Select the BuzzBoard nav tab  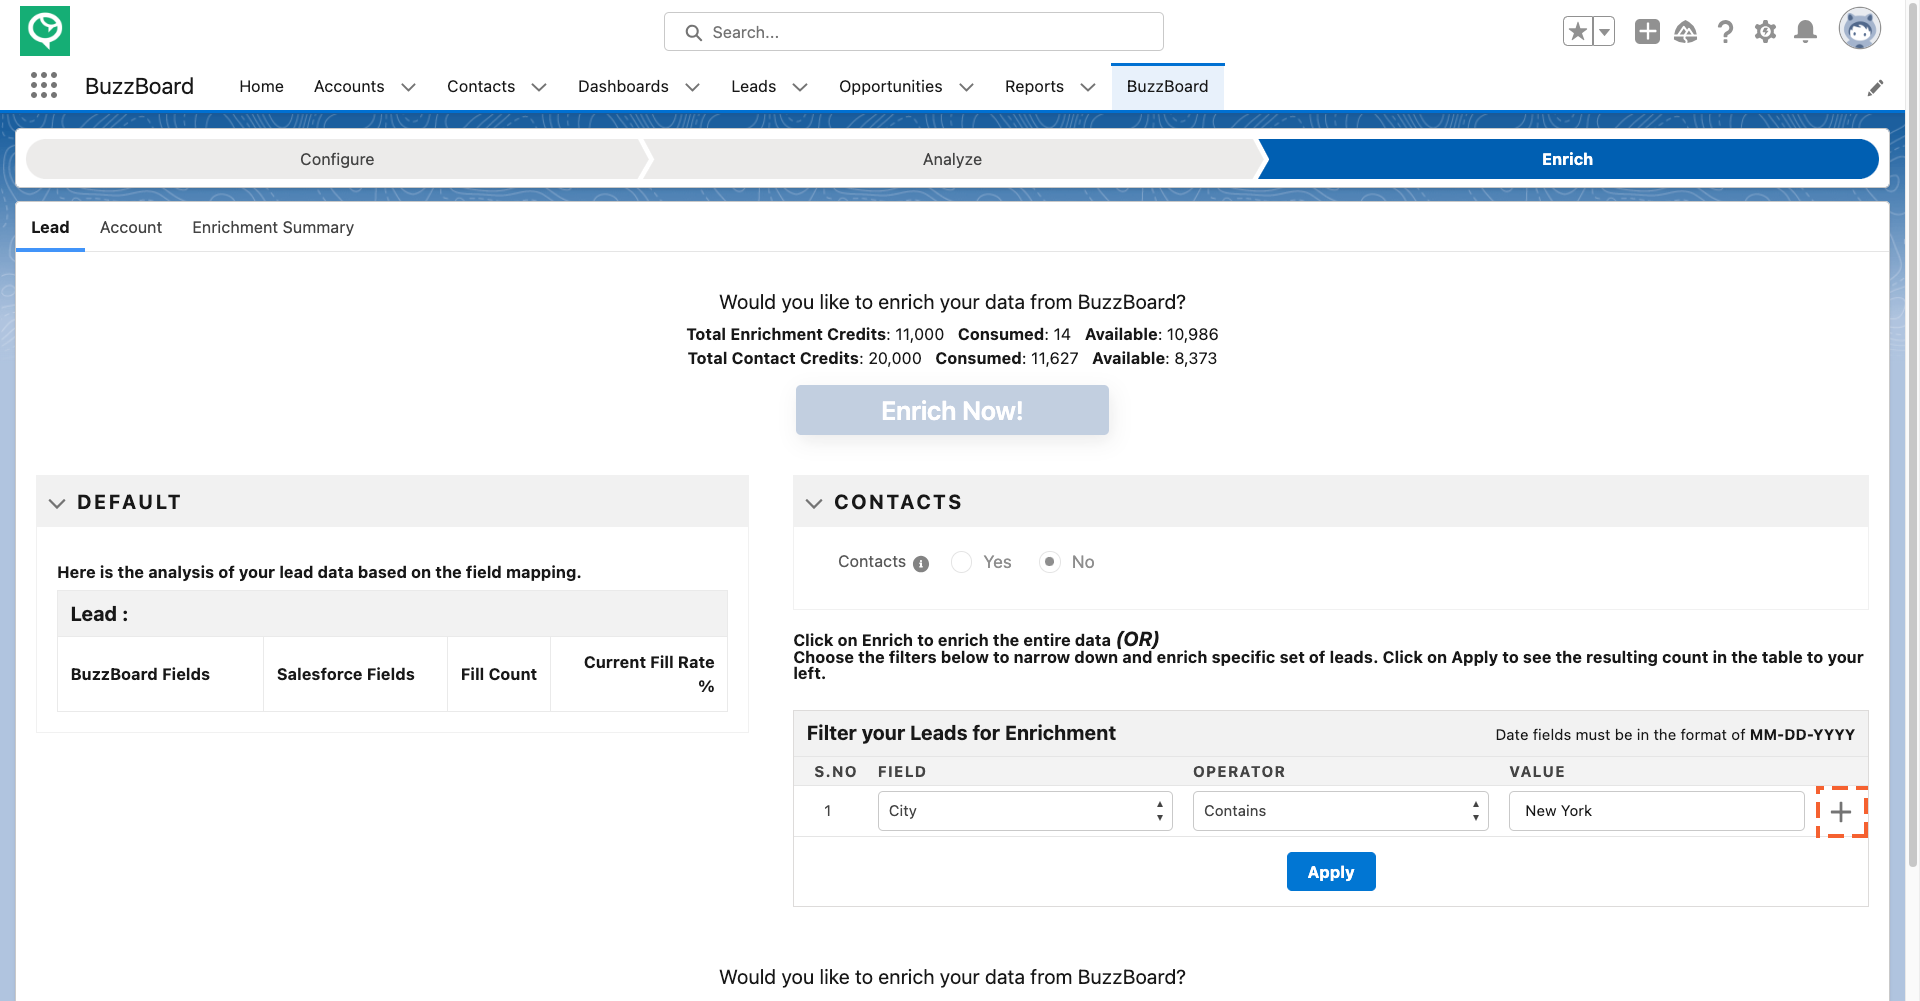pos(1167,87)
